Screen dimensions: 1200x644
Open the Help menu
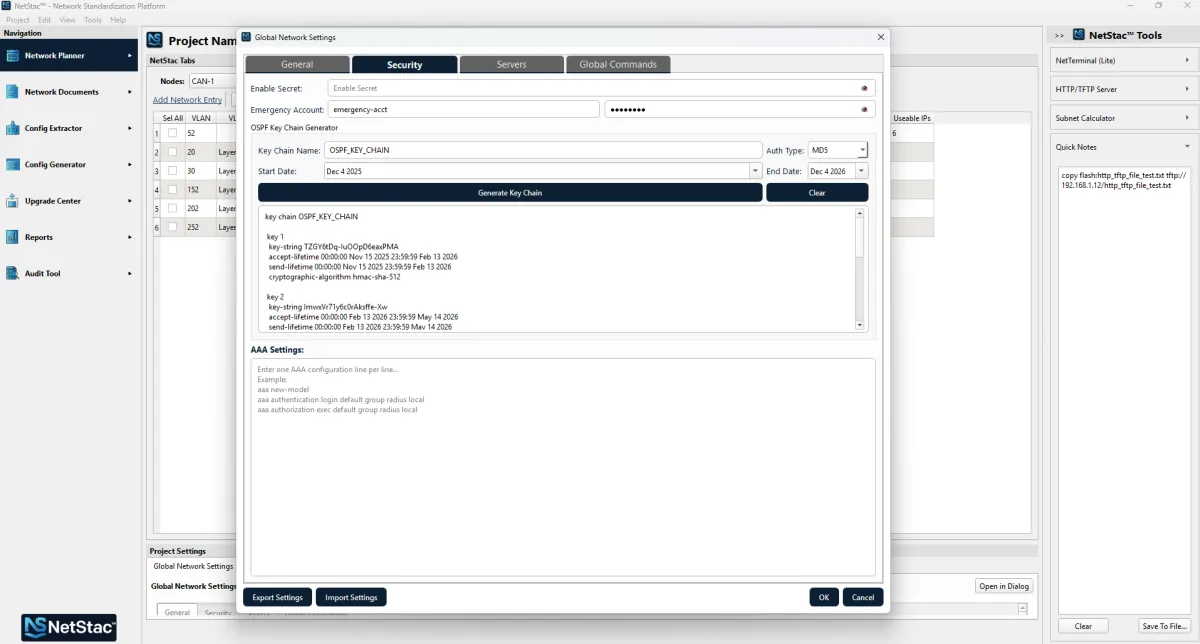(x=118, y=20)
